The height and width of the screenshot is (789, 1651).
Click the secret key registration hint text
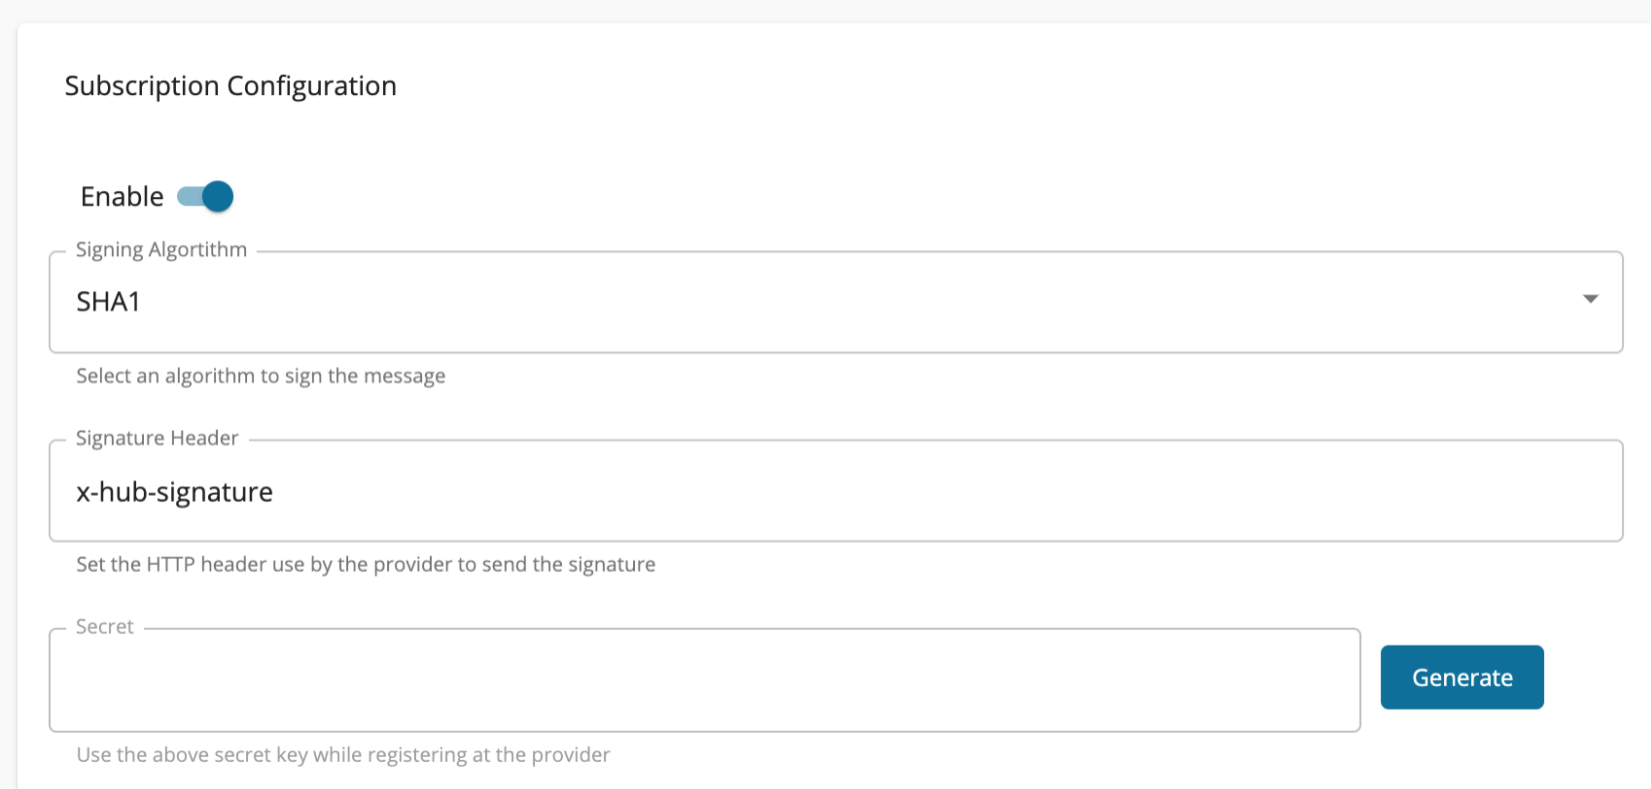point(342,755)
